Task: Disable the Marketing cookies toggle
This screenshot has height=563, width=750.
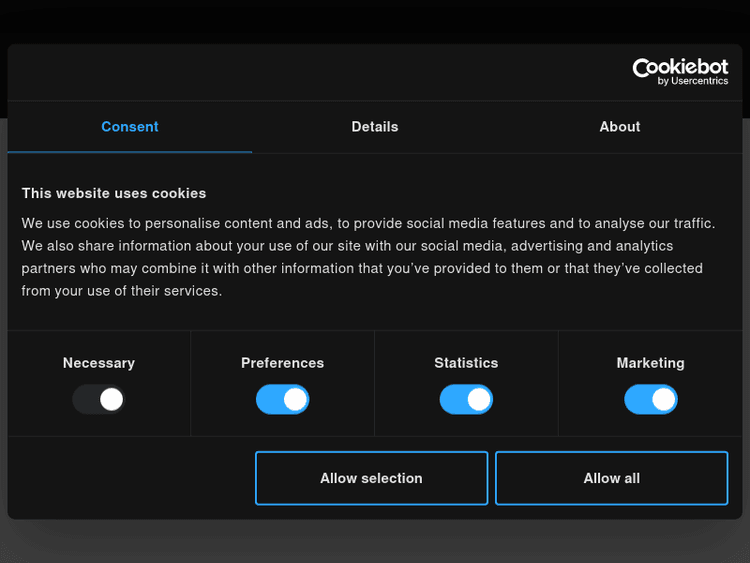Action: pos(651,400)
